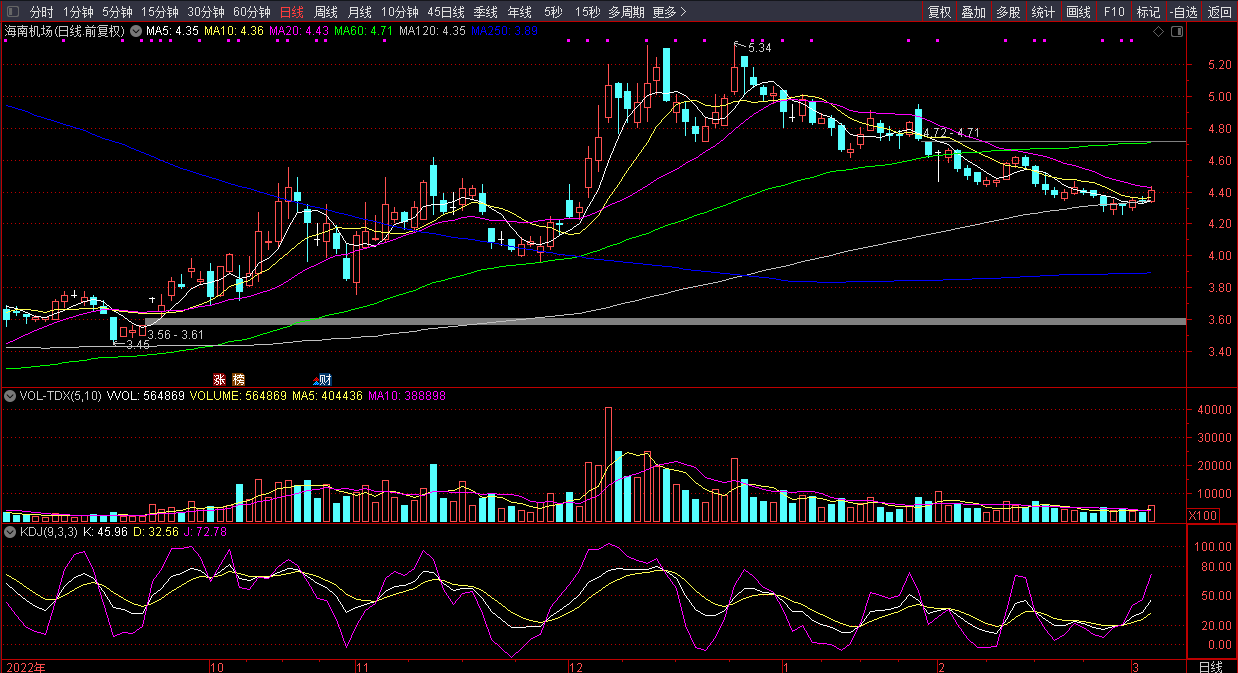Viewport: 1238px width, 673px height.
Task: Switch to the 周线 weekly period tab
Action: pos(326,12)
